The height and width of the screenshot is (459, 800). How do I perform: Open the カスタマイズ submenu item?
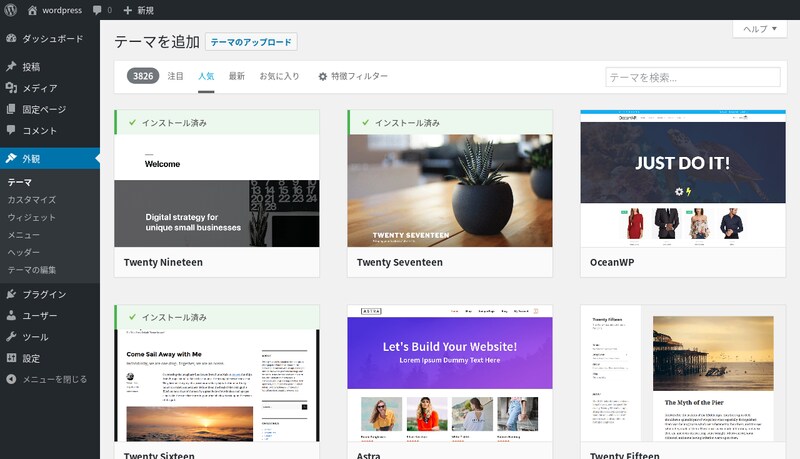32,200
